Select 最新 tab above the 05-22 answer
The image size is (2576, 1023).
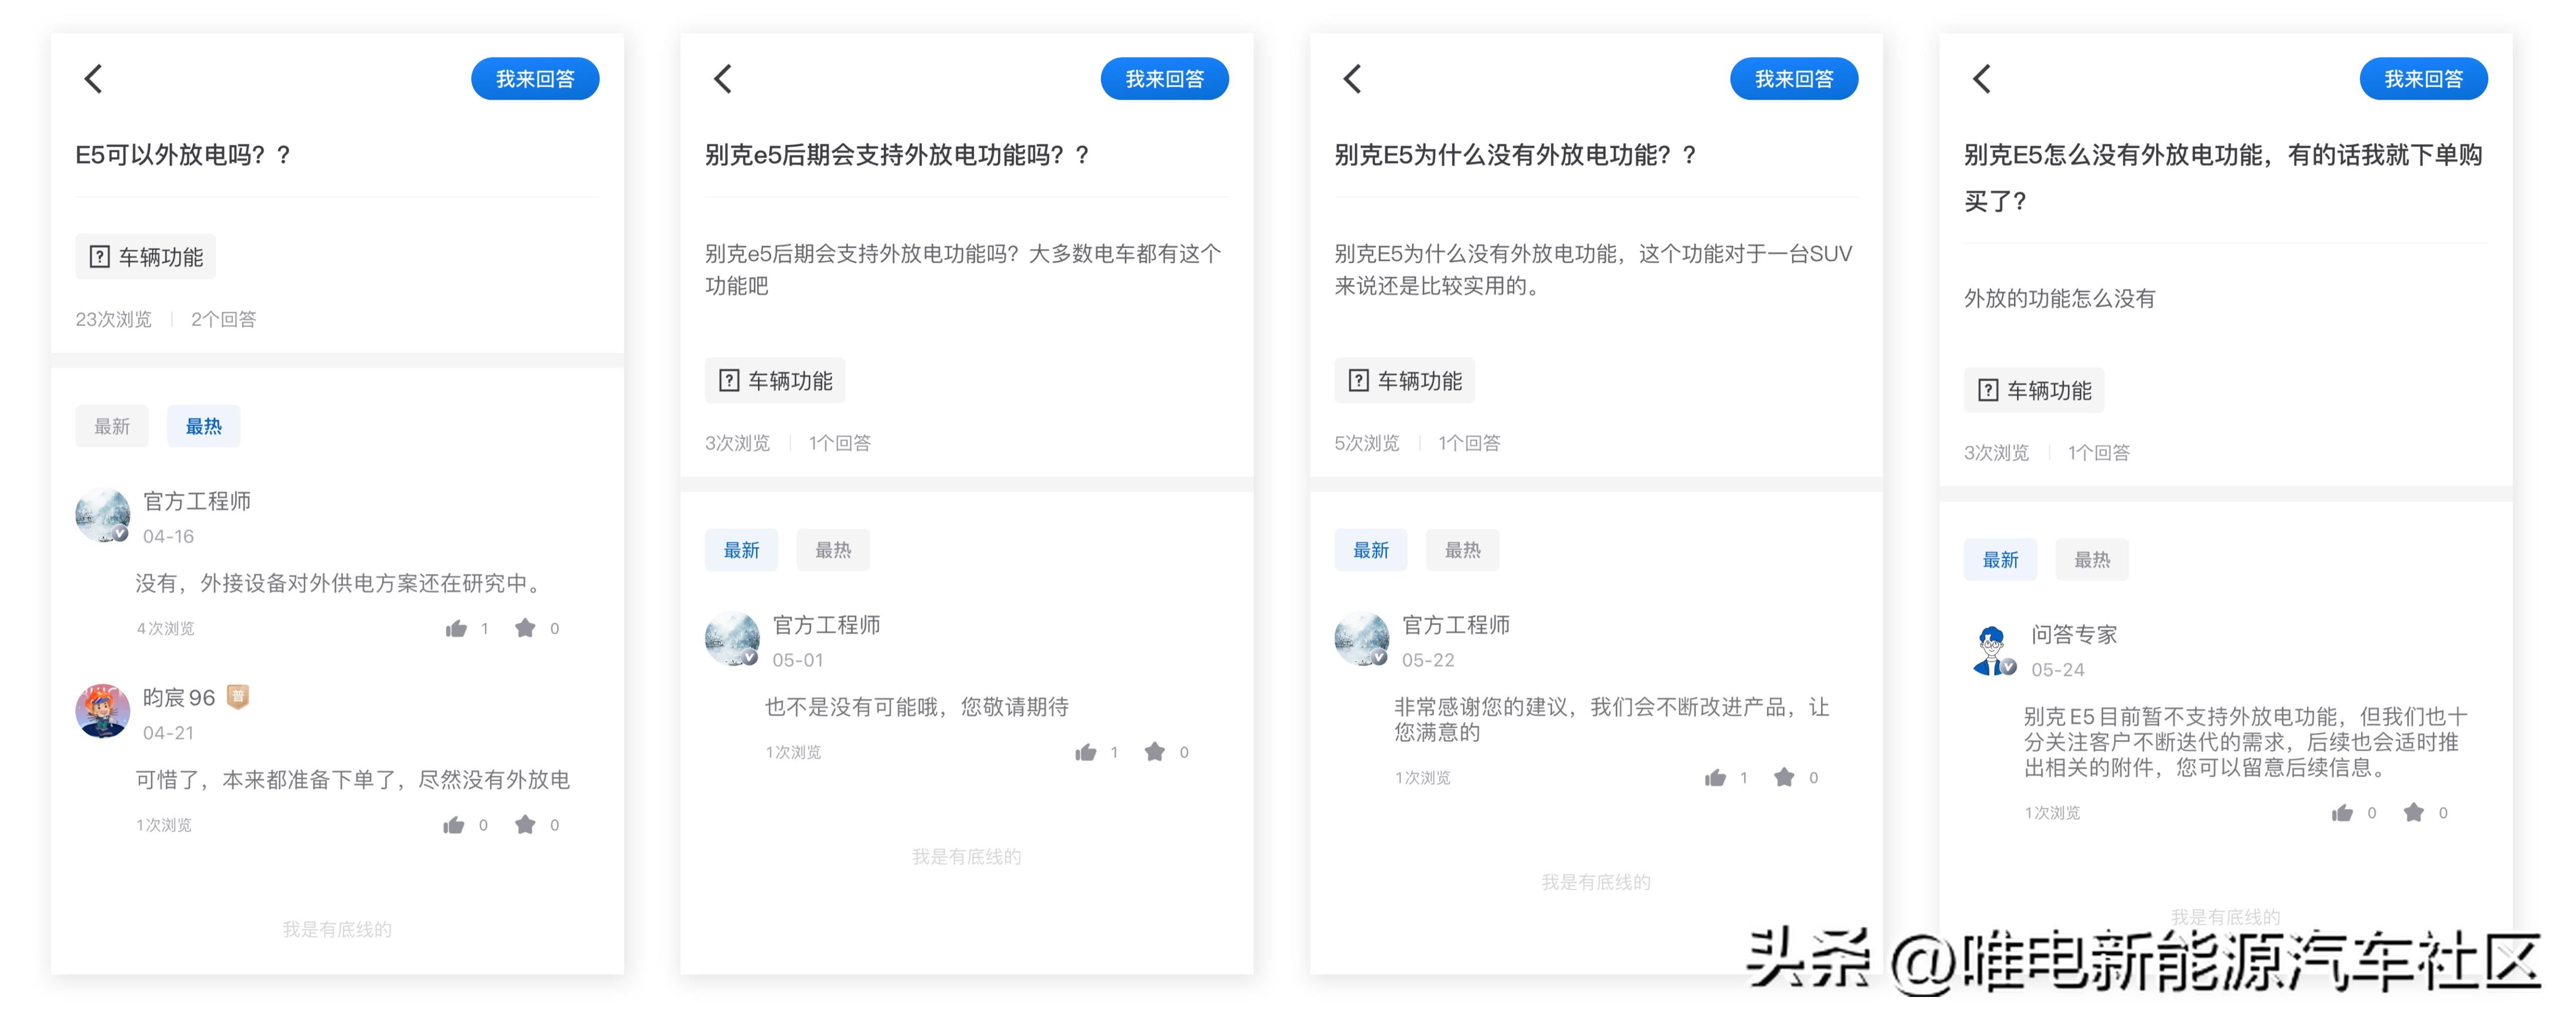pos(1371,550)
